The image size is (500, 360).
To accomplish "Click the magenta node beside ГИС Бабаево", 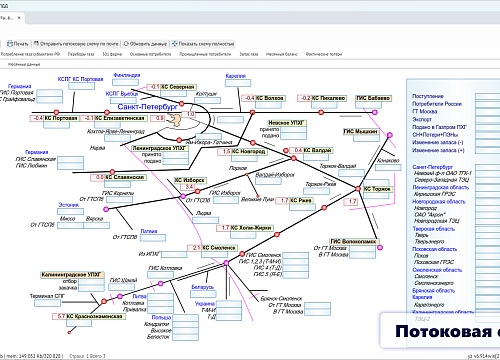I will pos(374,112).
